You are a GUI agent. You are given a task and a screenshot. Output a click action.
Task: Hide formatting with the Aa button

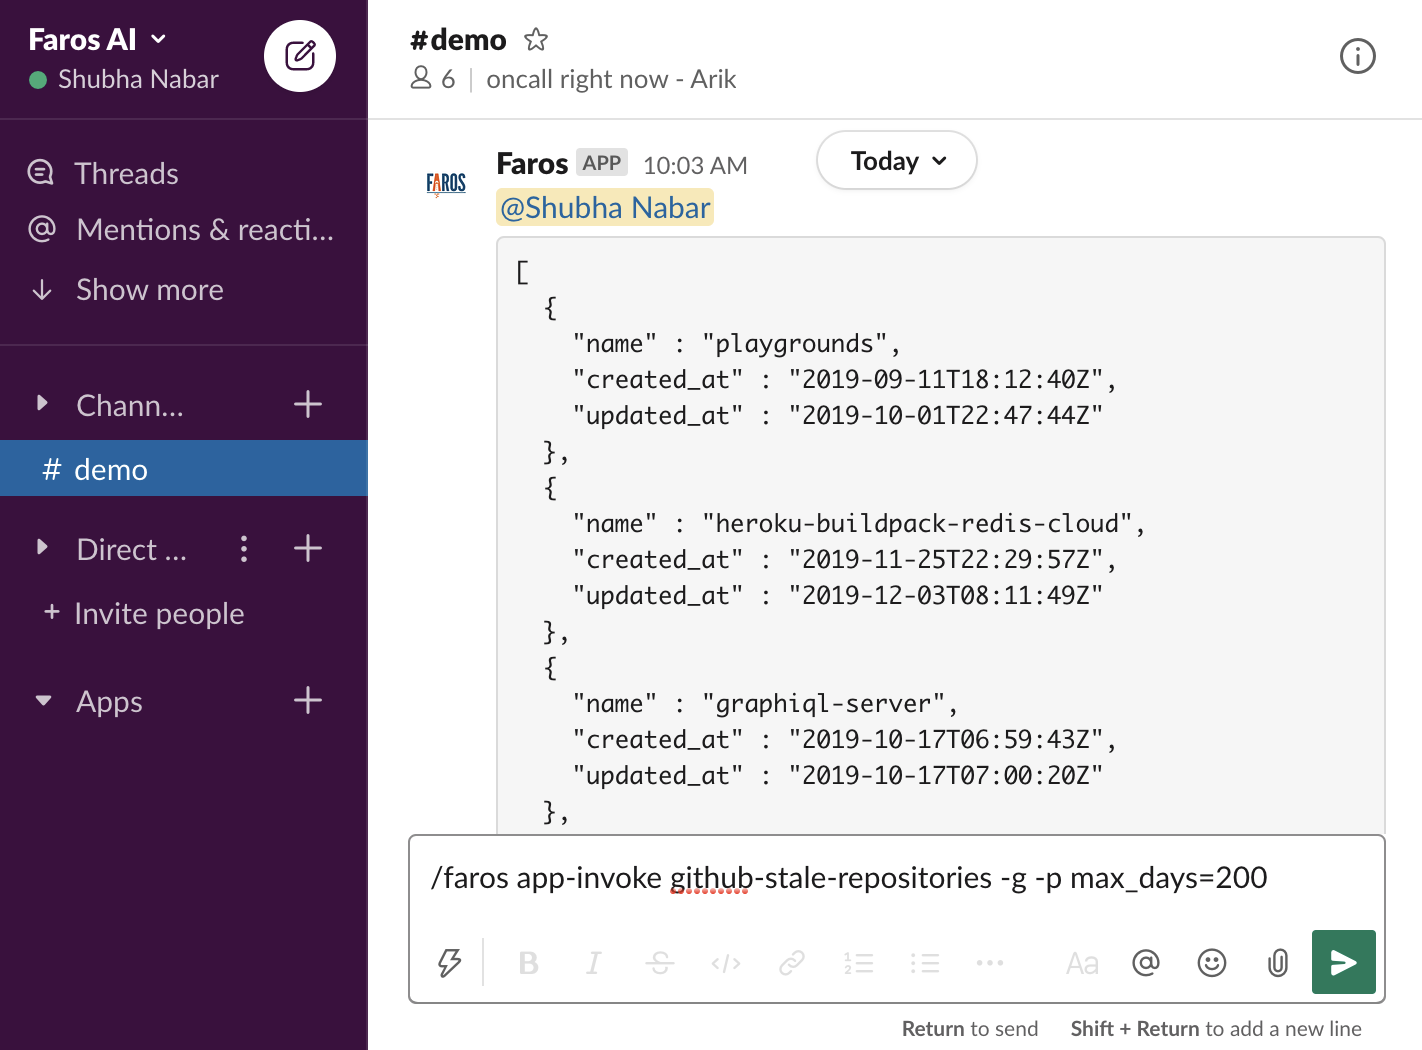(1082, 963)
